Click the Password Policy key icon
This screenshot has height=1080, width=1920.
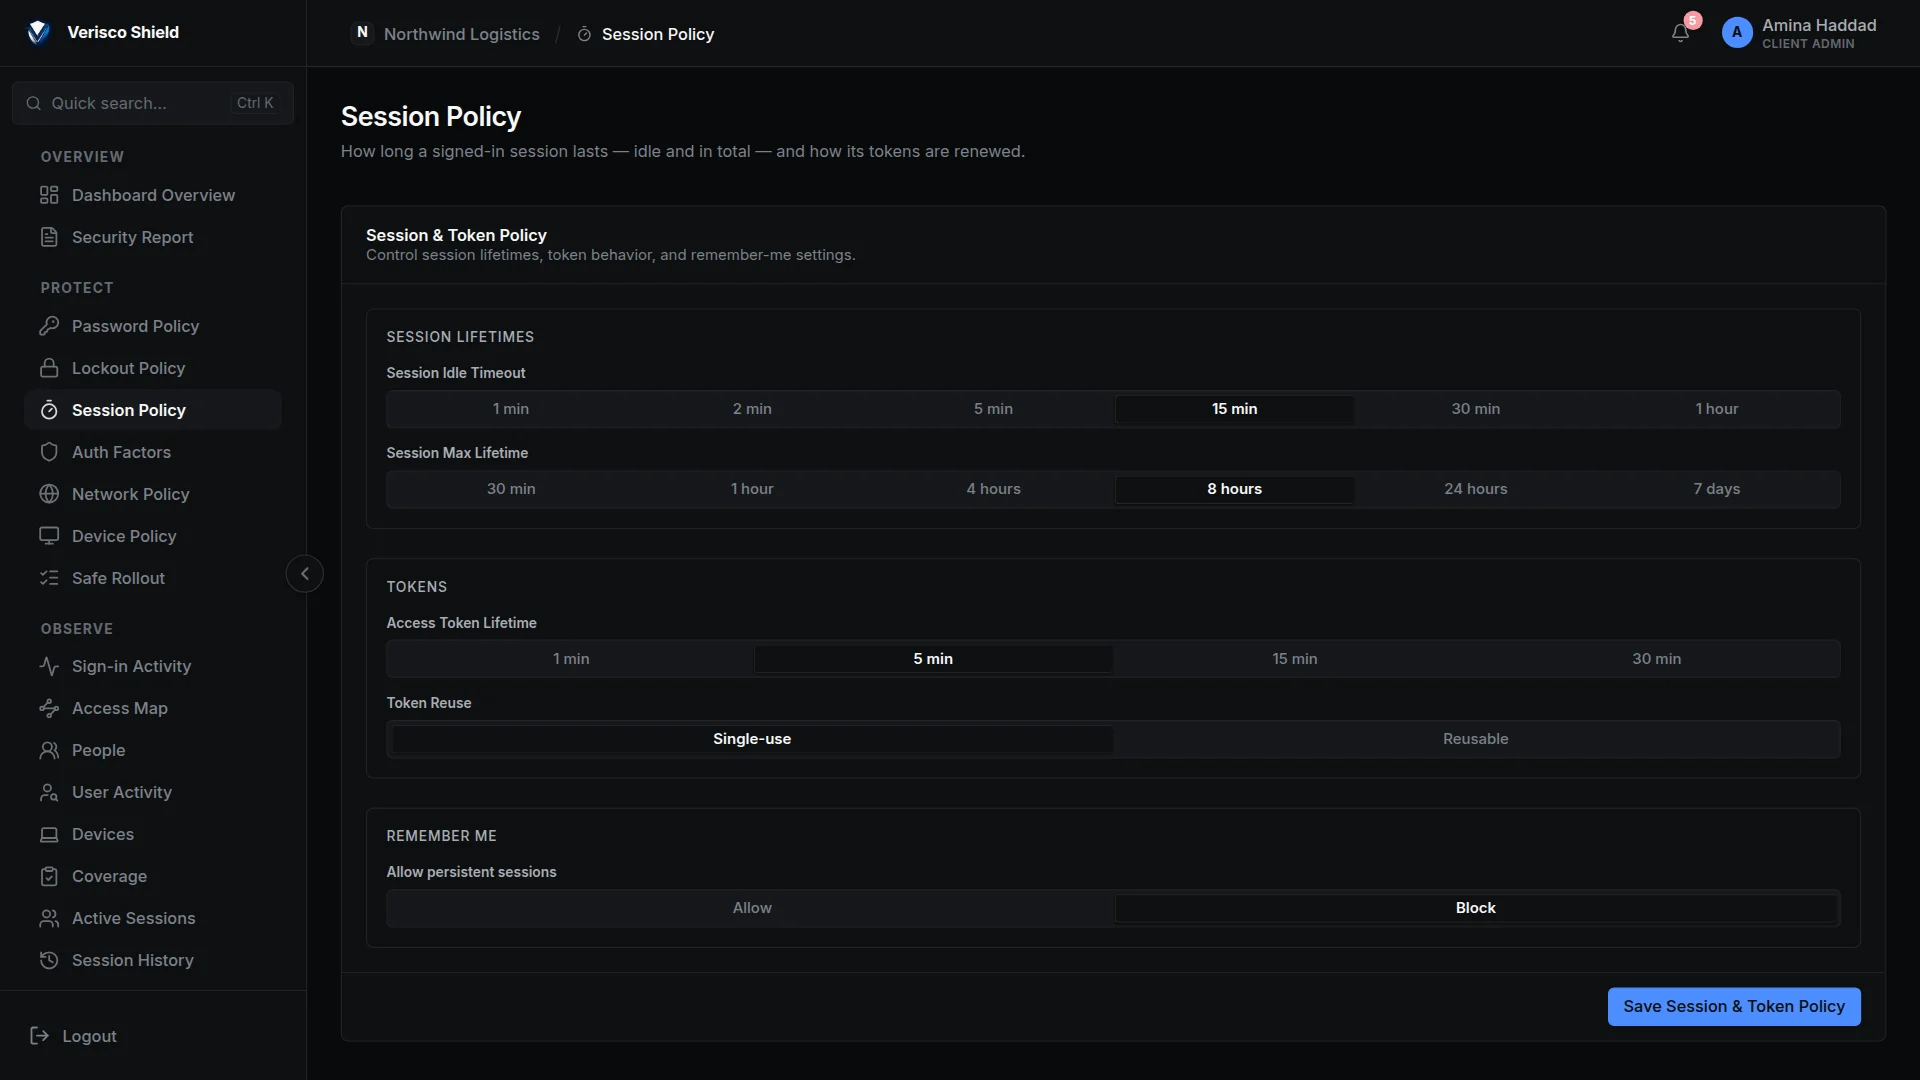pyautogui.click(x=49, y=326)
